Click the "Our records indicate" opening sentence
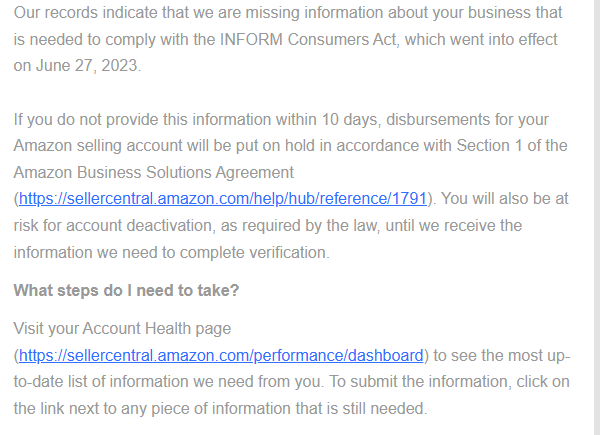The image size is (600, 435). pyautogui.click(x=85, y=13)
